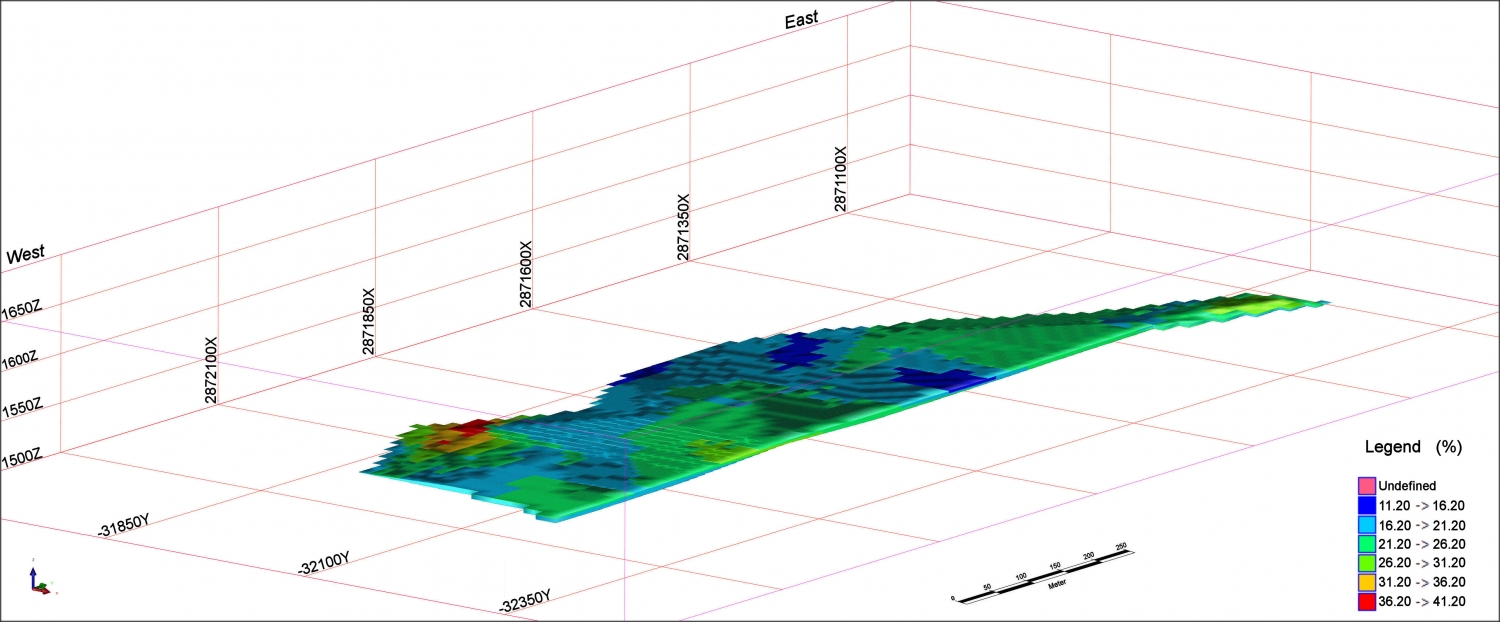Select the dark blue 11.20 -> 16.20 swatch
Viewport: 1500px width, 622px height.
(x=1366, y=506)
